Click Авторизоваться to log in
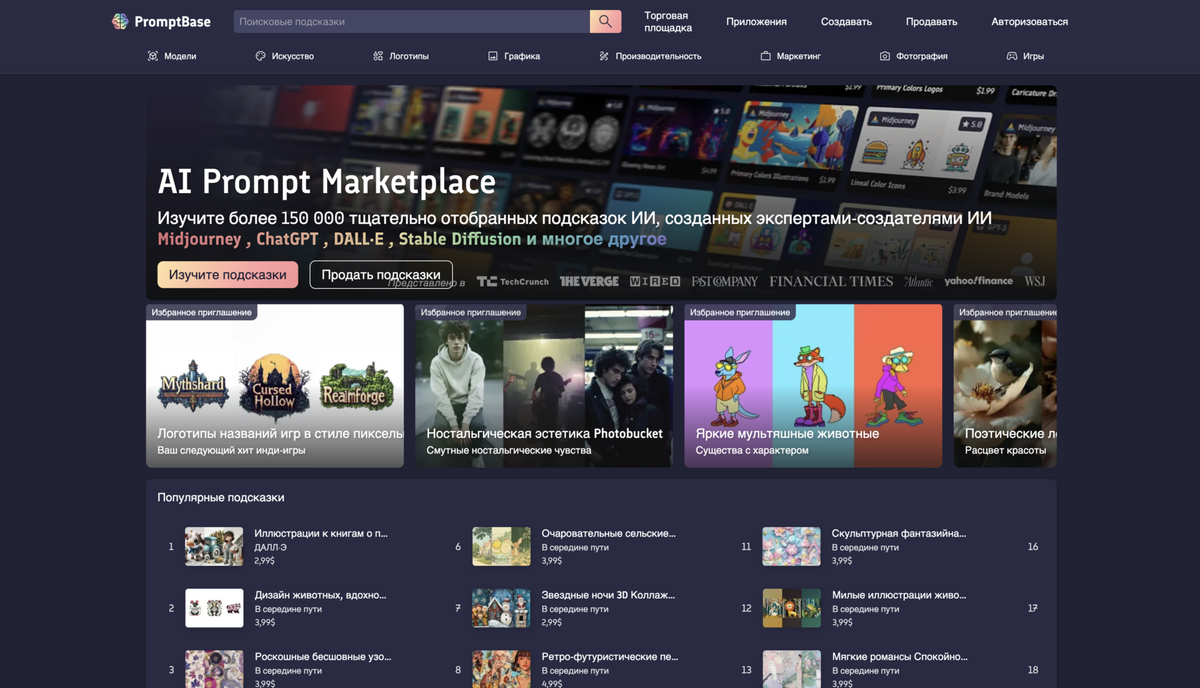The width and height of the screenshot is (1200, 688). coord(1029,21)
